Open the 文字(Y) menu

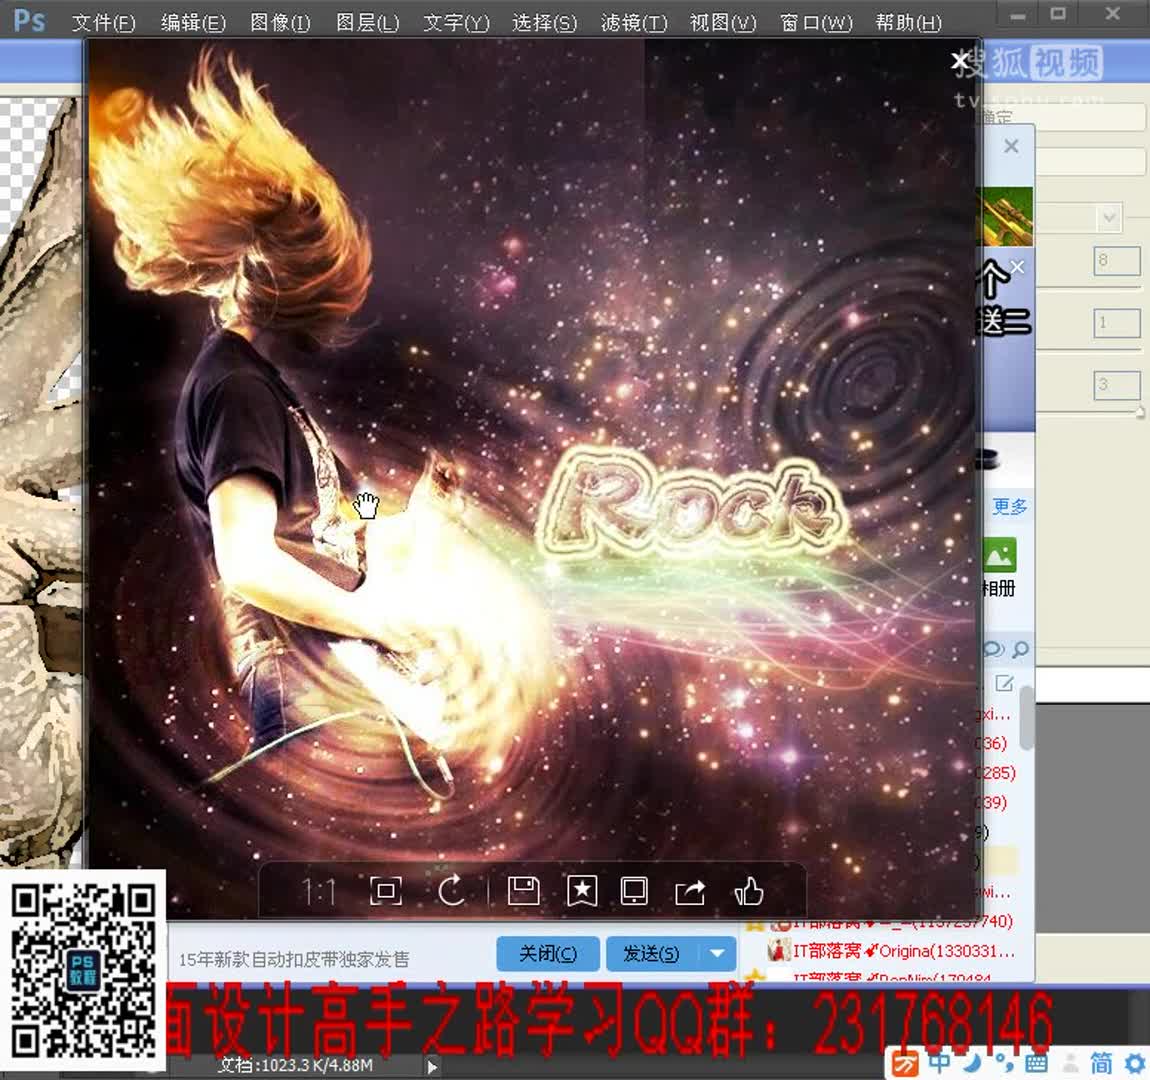456,23
